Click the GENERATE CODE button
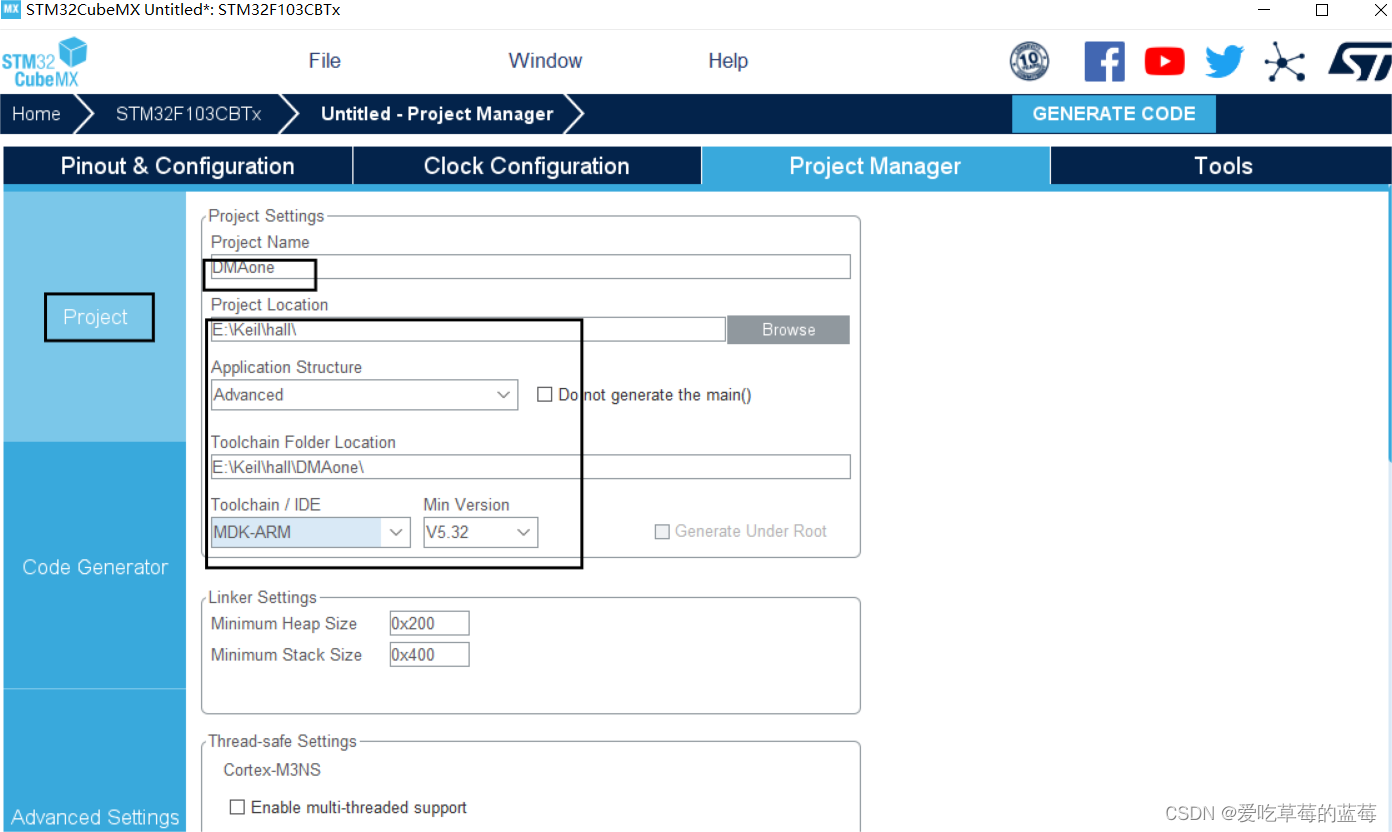Screen dimensions: 1392x832 (x=1114, y=114)
